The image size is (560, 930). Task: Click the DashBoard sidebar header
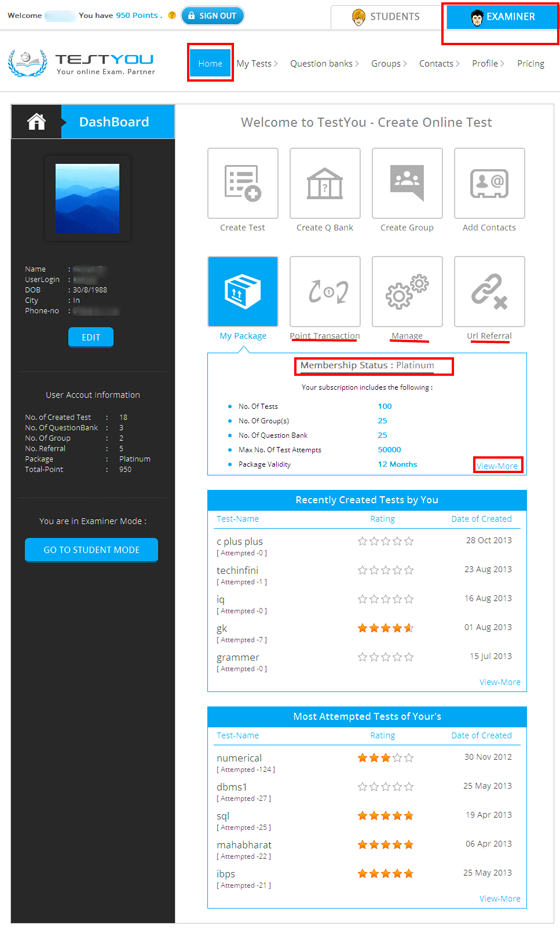(x=114, y=122)
